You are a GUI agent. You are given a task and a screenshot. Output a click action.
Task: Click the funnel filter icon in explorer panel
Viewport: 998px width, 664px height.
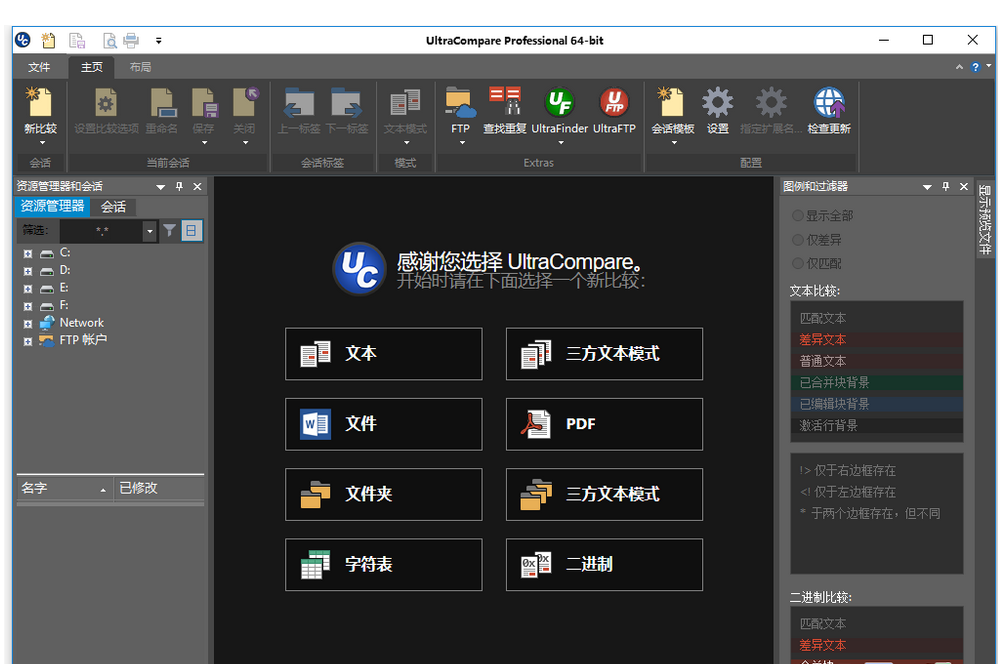pyautogui.click(x=169, y=230)
